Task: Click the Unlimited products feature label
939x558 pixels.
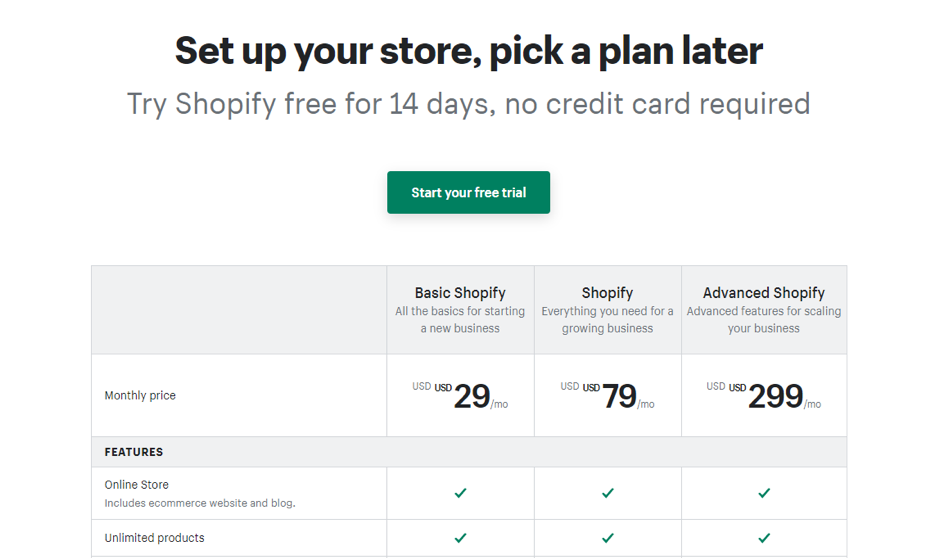Action: (x=155, y=538)
